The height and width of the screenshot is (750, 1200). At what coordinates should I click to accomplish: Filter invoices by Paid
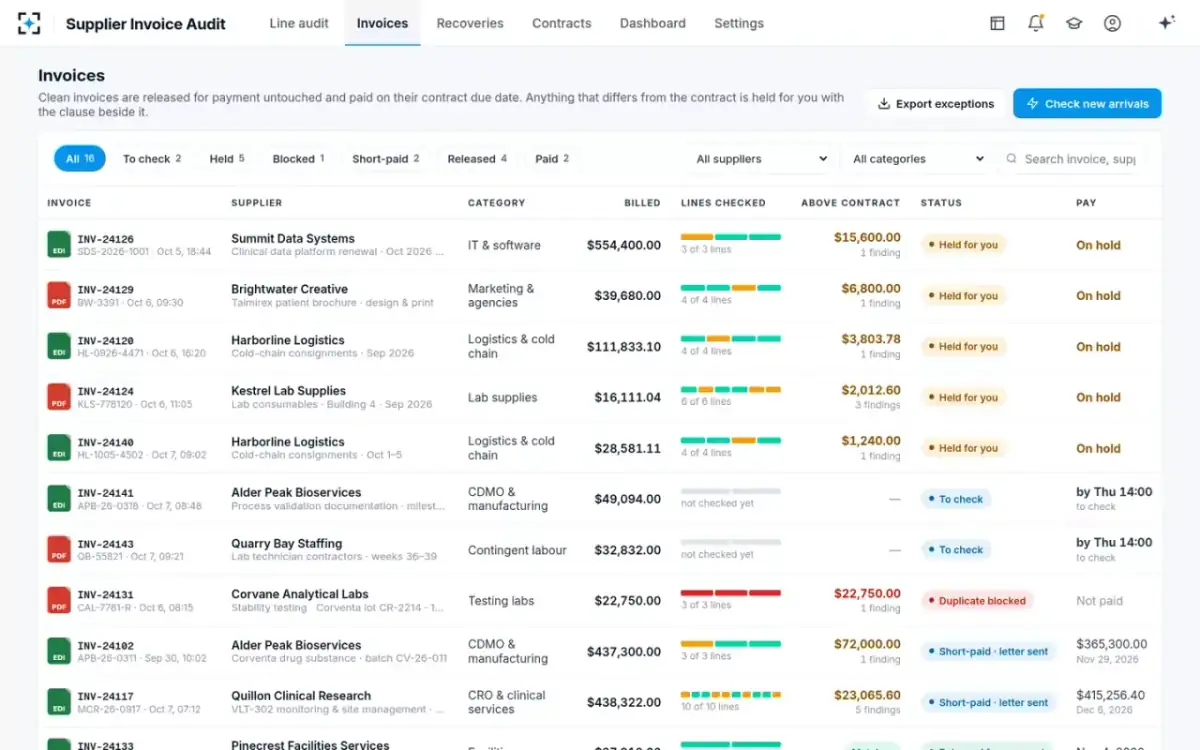coord(552,159)
